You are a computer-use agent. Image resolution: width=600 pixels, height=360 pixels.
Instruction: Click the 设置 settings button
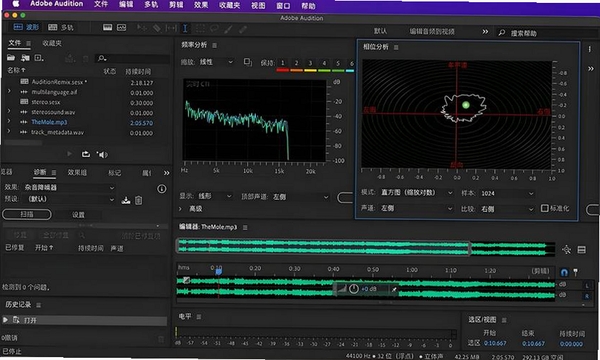point(78,215)
